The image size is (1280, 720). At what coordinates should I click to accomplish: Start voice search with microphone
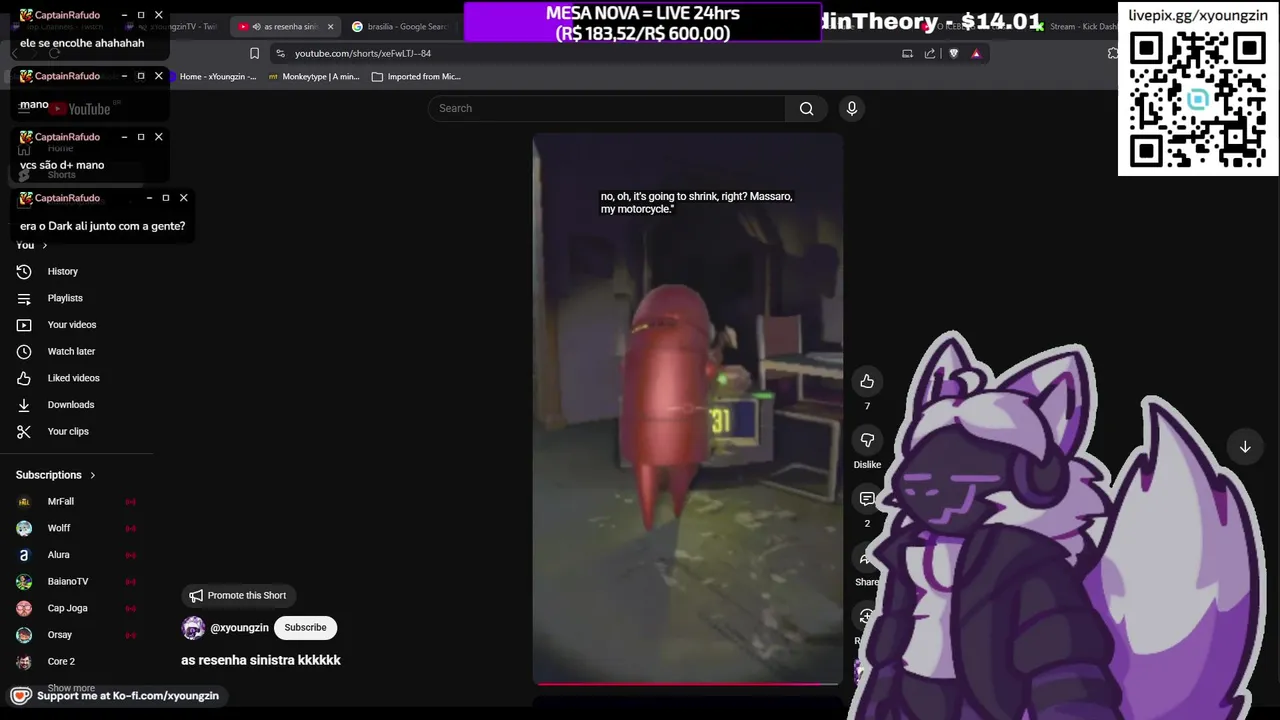(x=852, y=108)
